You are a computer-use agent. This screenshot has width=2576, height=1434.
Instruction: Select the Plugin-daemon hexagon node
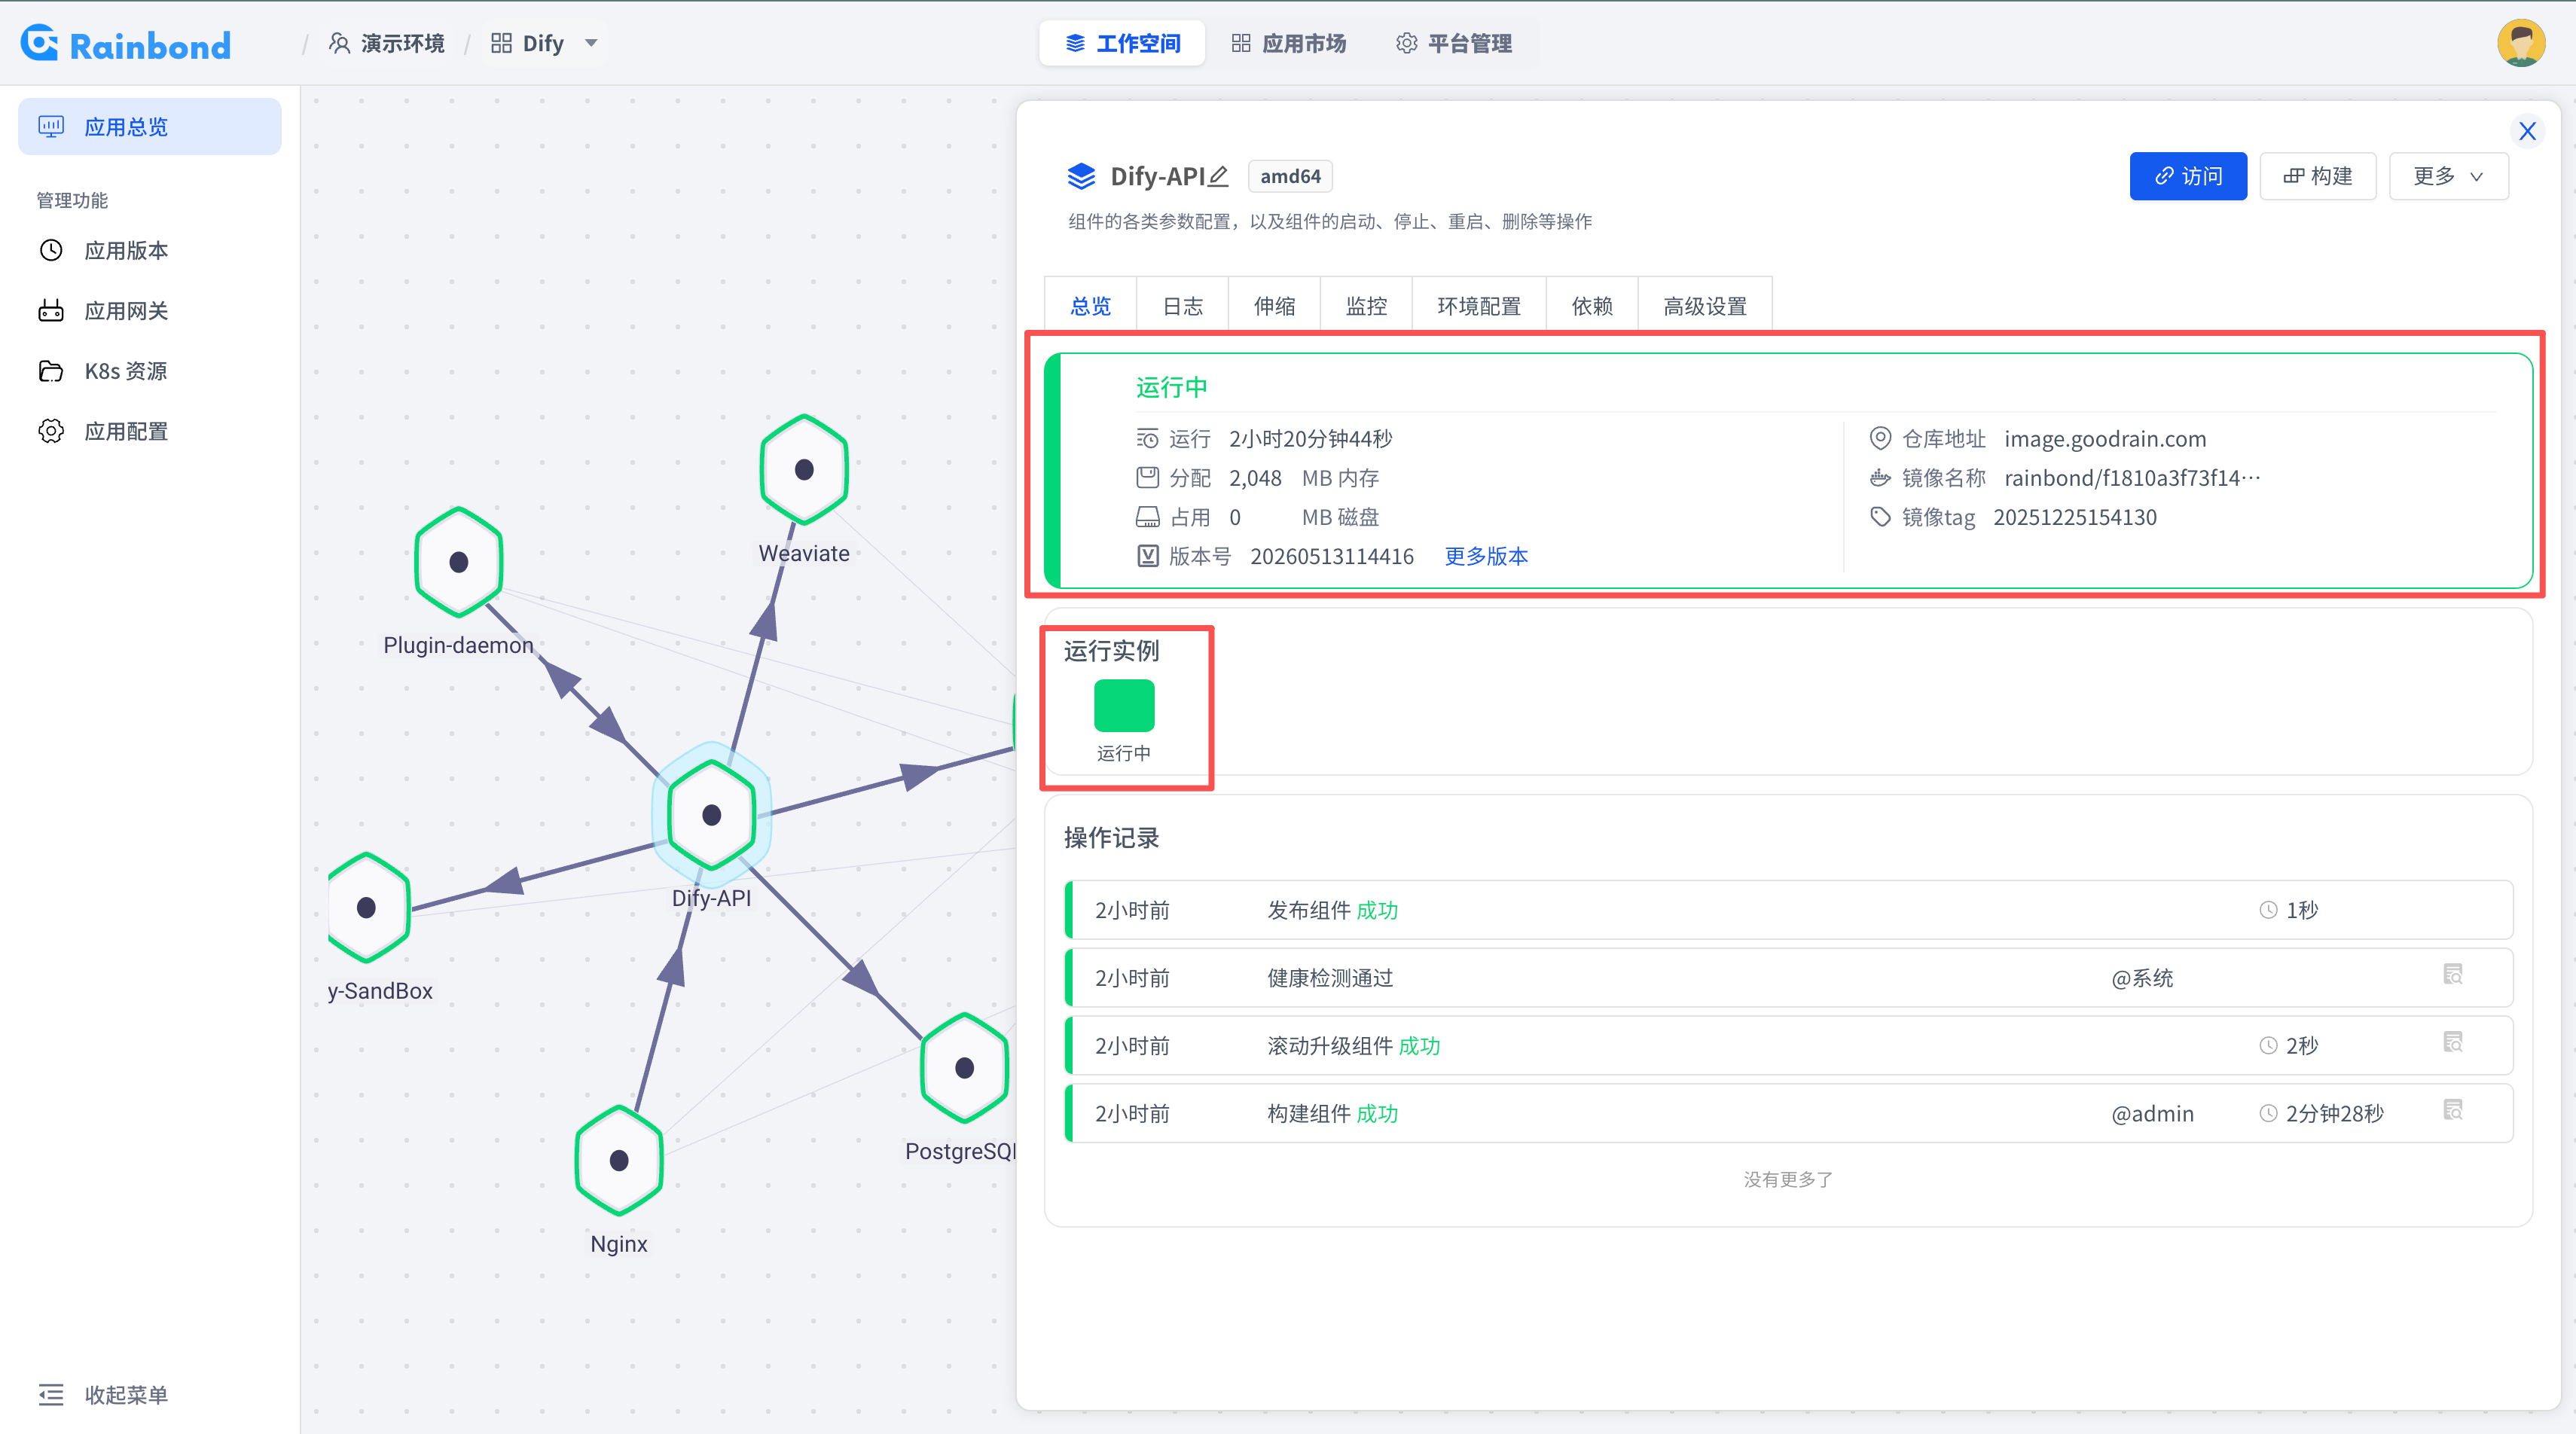coord(459,562)
